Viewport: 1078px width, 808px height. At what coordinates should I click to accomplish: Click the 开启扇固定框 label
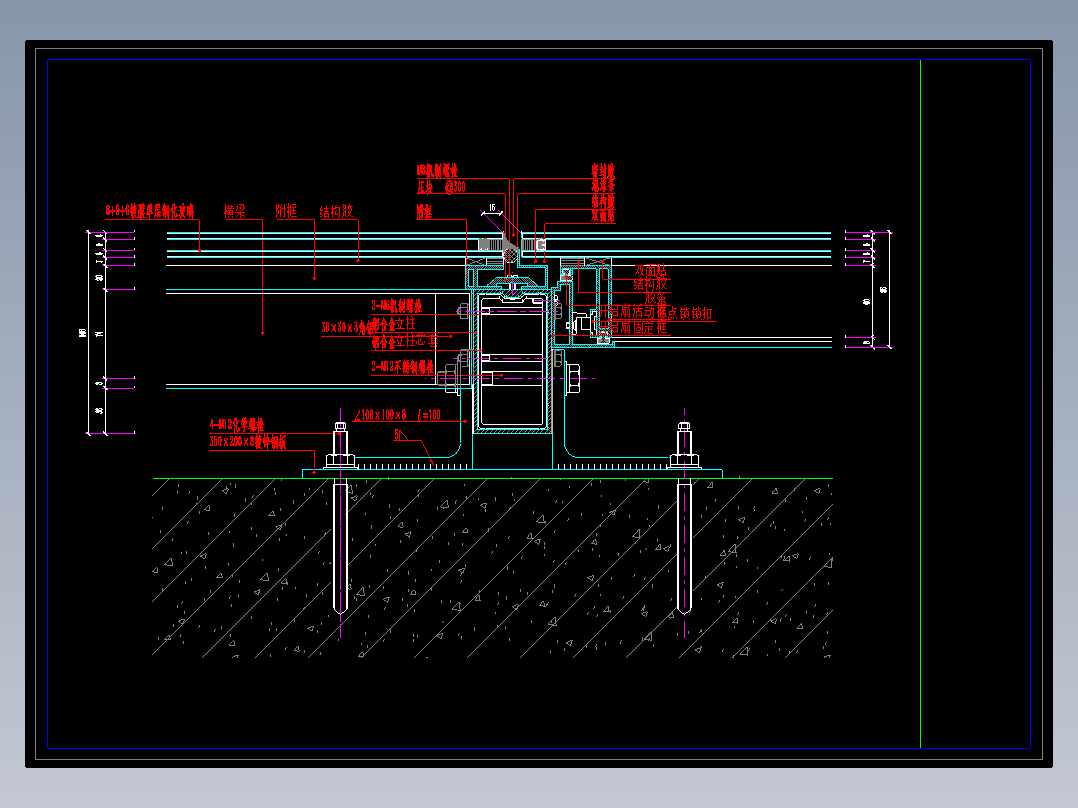[x=633, y=327]
